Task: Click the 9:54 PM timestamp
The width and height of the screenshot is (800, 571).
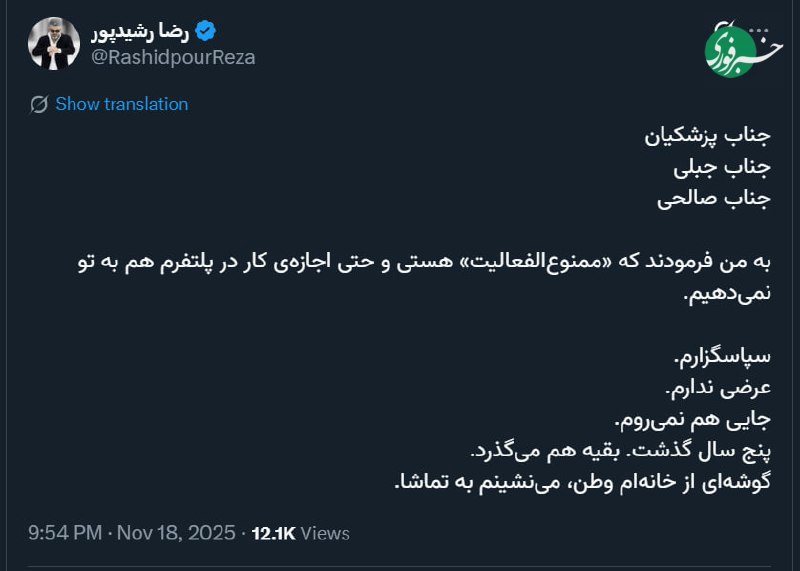Action: [x=65, y=532]
